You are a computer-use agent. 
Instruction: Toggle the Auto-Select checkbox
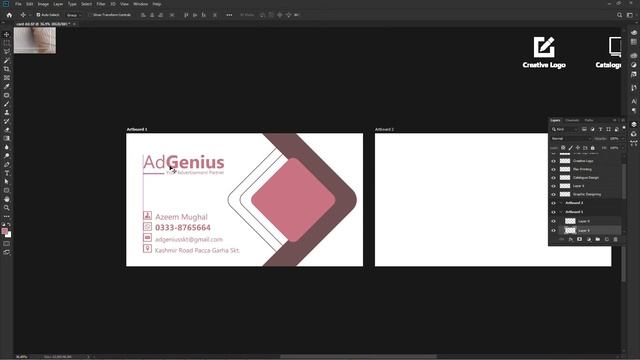[x=38, y=15]
